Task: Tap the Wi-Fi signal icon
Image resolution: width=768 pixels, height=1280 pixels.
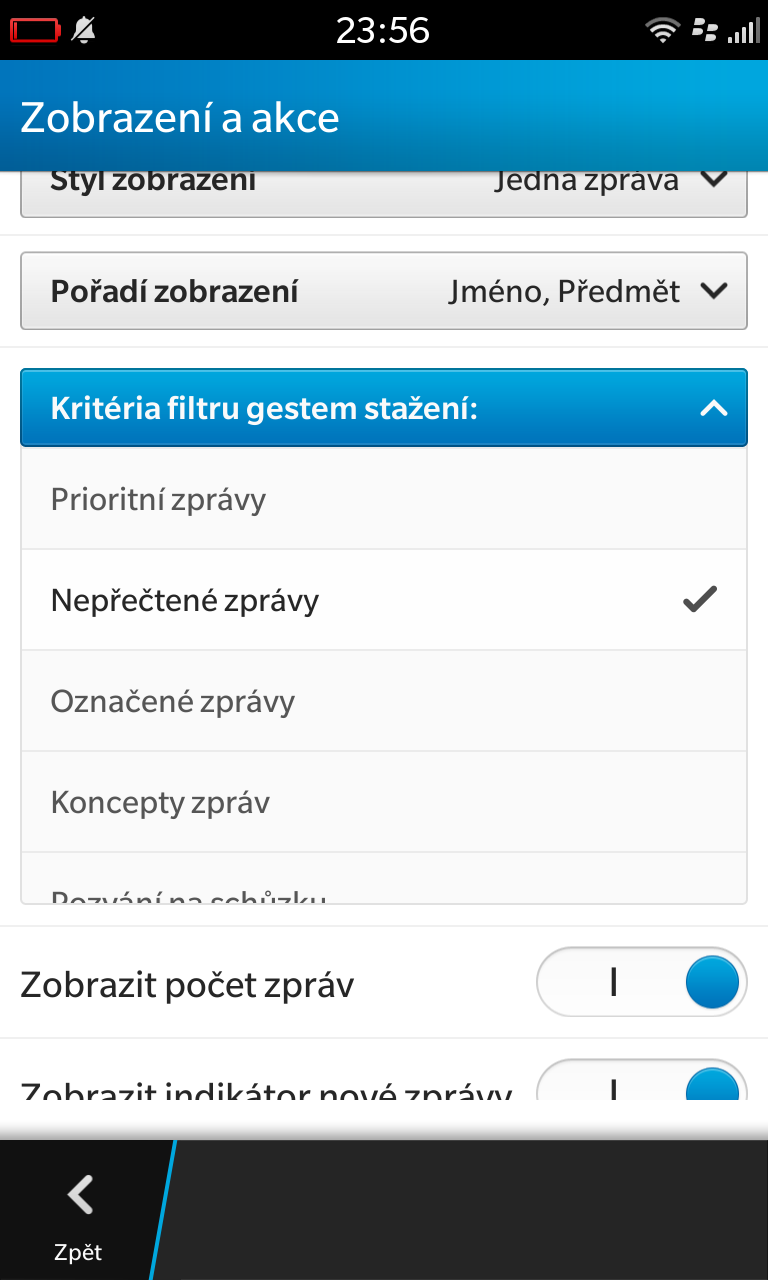Action: tap(662, 32)
